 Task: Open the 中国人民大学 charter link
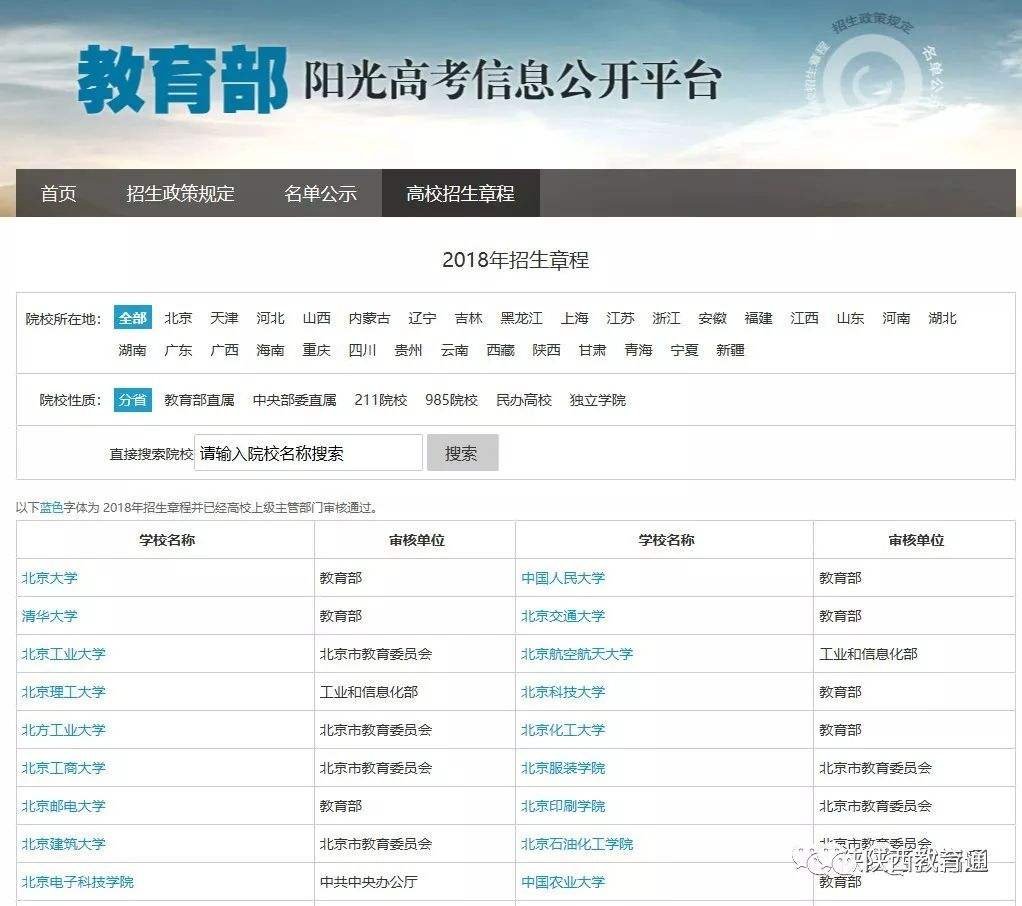[564, 578]
